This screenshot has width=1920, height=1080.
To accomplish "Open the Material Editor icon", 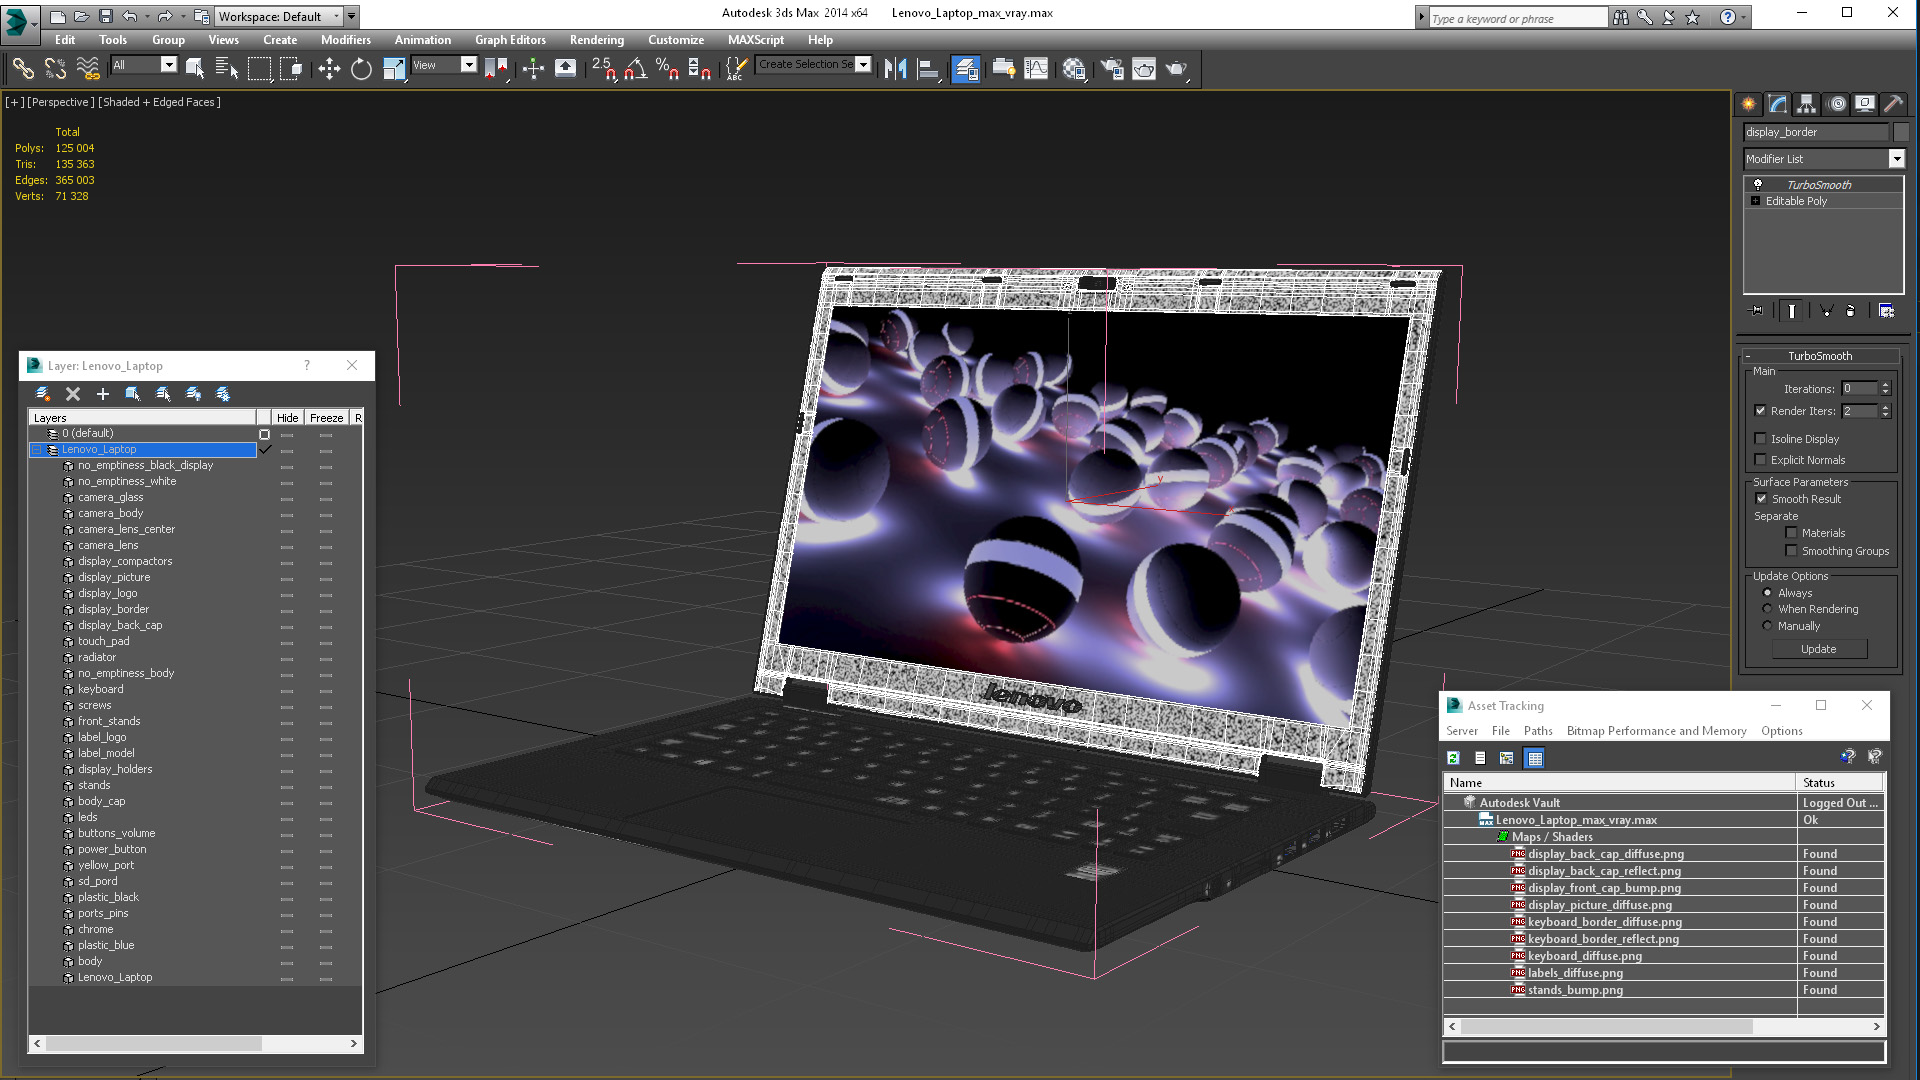I will (1074, 68).
